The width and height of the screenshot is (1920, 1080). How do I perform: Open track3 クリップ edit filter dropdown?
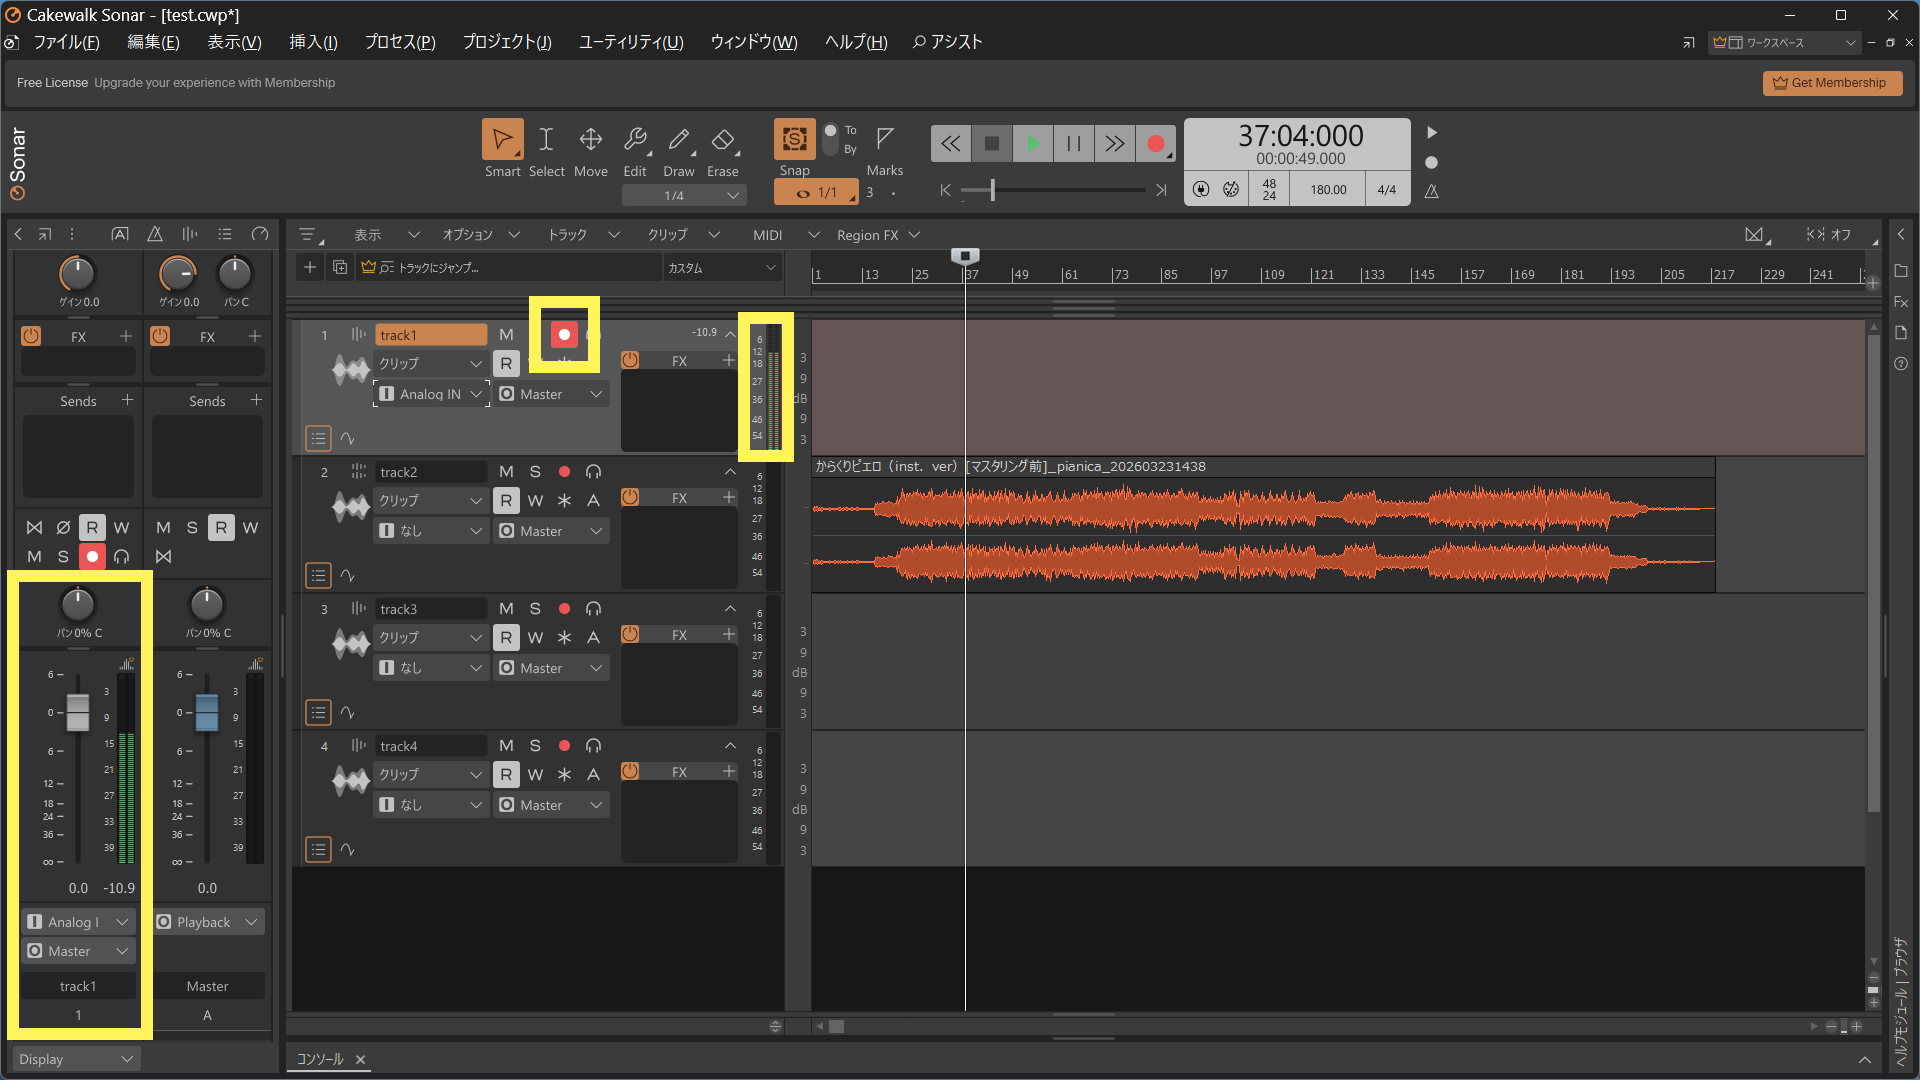coord(431,637)
